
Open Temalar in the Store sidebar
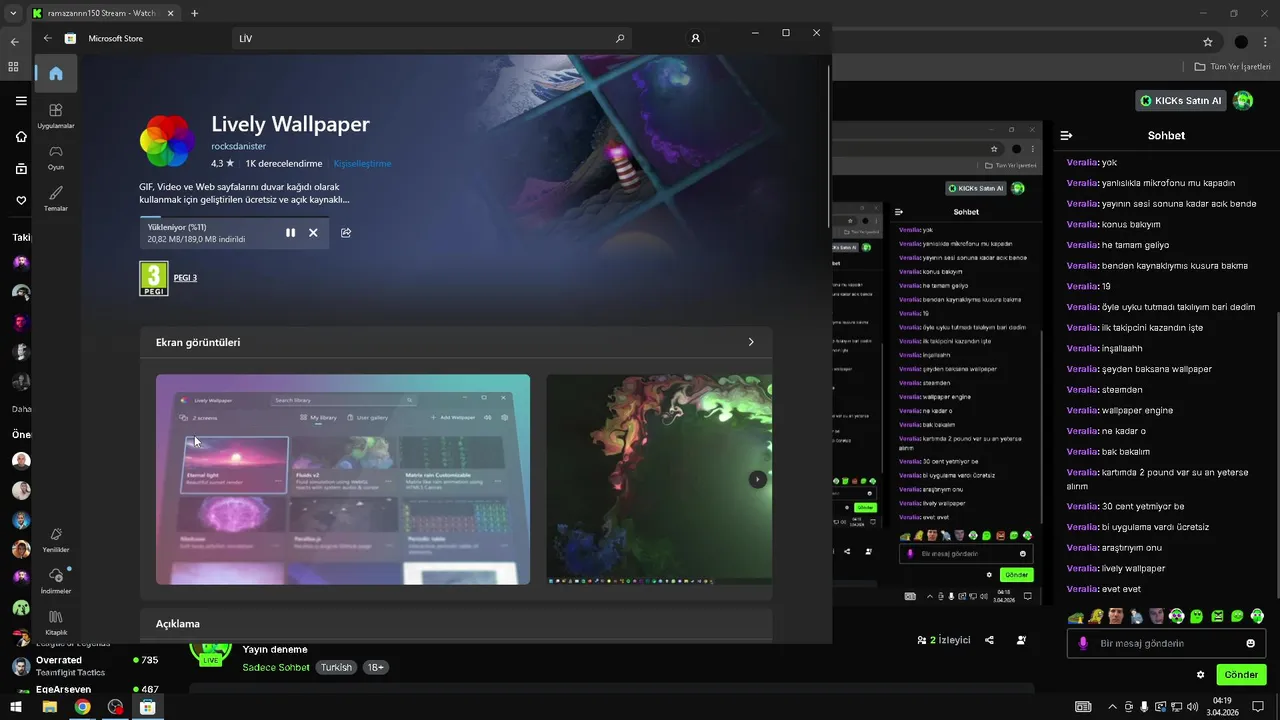(56, 198)
